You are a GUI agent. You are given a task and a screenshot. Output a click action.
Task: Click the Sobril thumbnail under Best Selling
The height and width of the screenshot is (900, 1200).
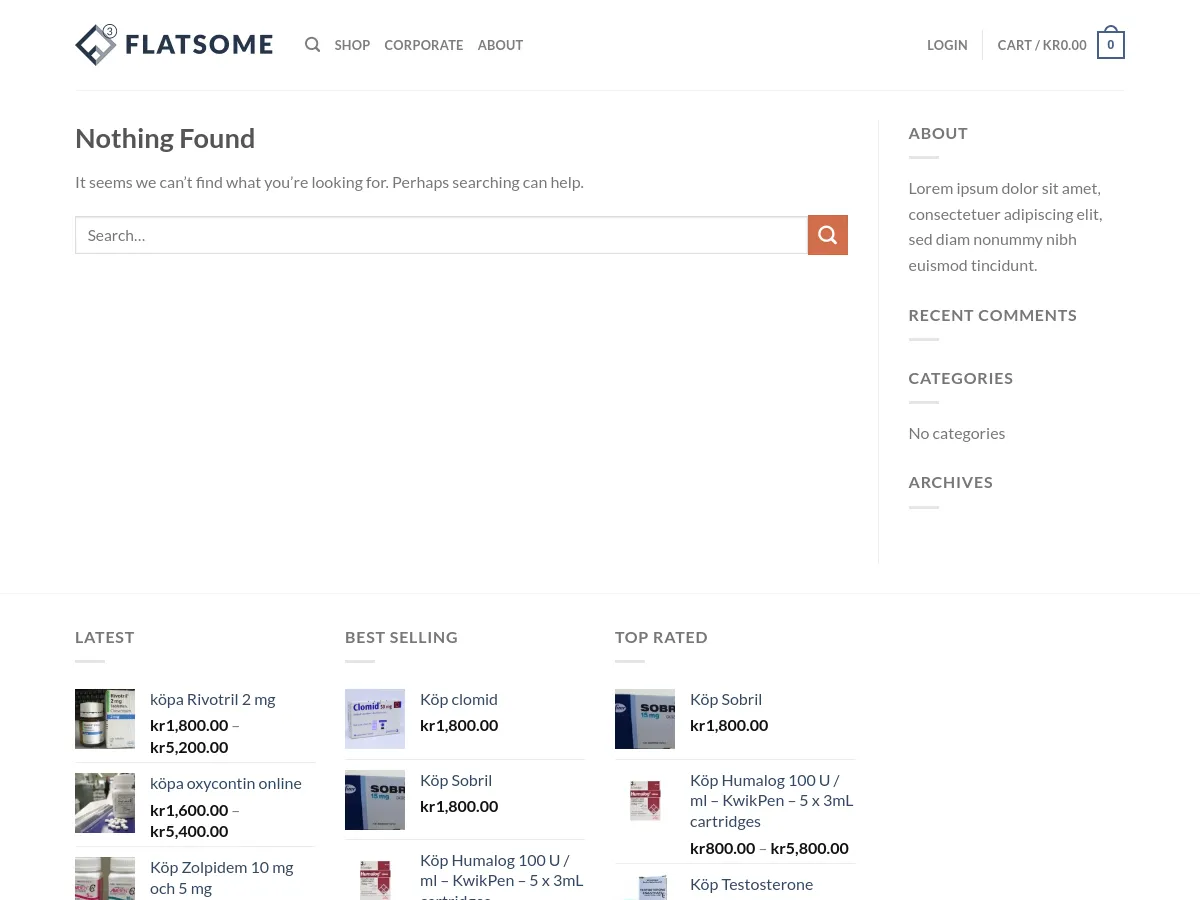click(375, 800)
